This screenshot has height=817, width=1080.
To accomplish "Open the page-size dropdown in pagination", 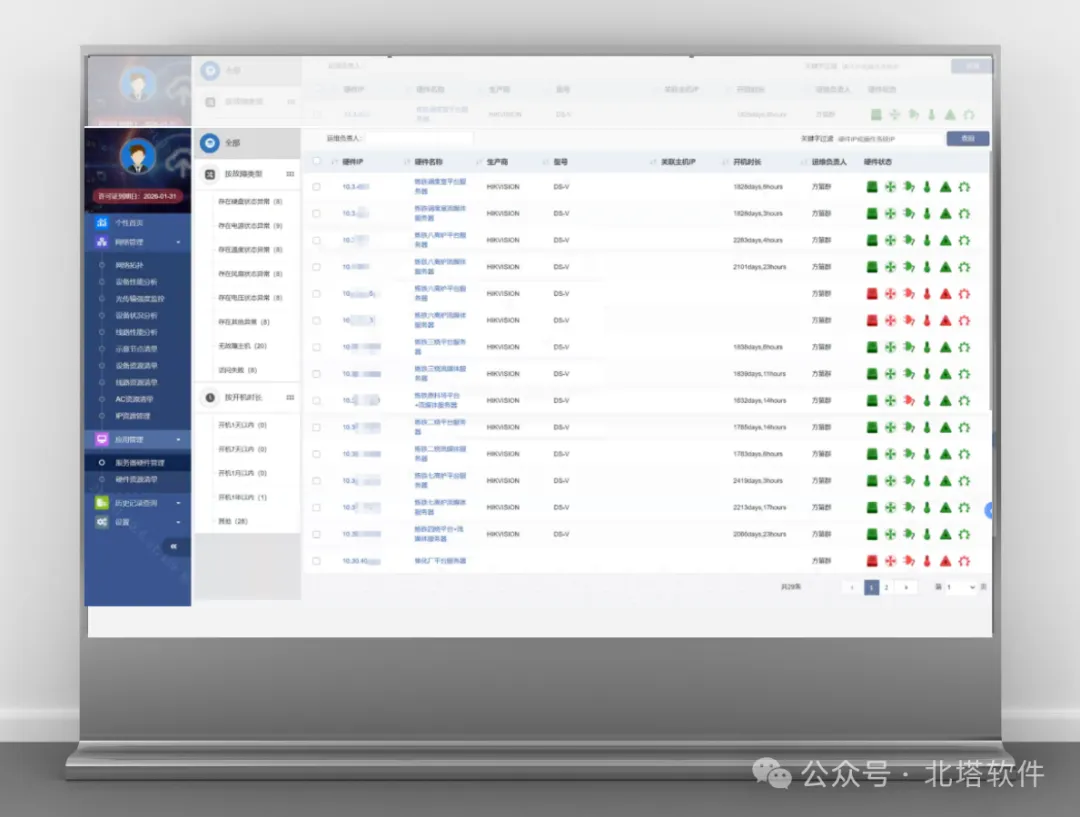I will pos(961,588).
